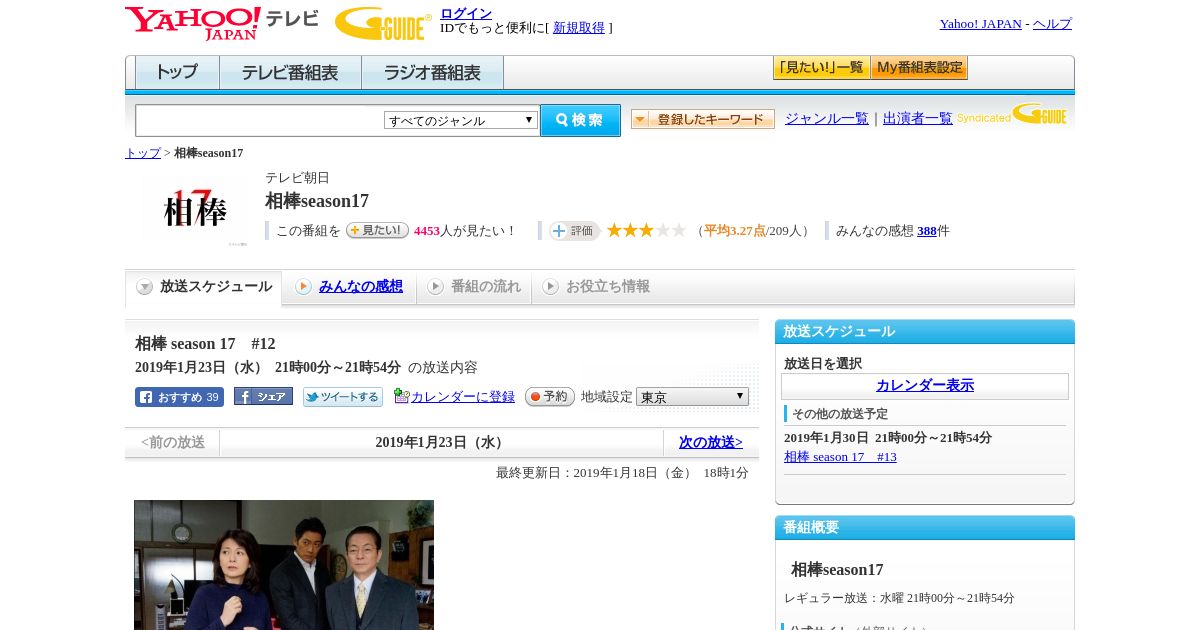Click the G-GUIDE logo in the header
Image resolution: width=1200 pixels, height=630 pixels.
(383, 23)
